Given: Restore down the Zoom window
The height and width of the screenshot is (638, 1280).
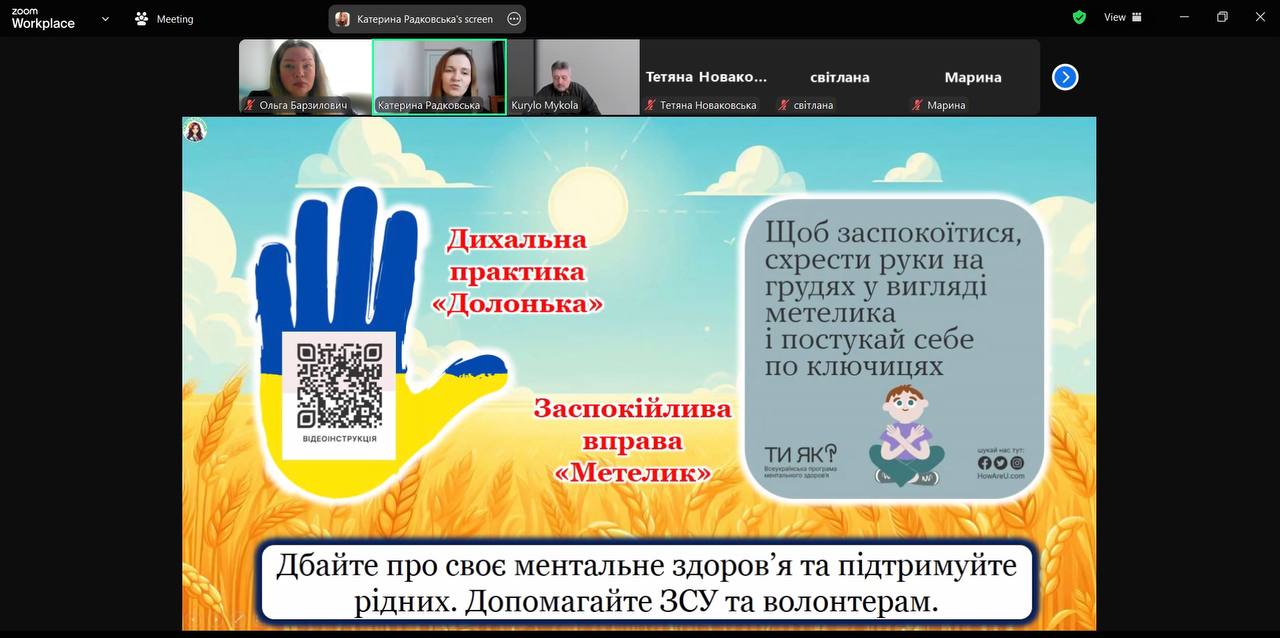Looking at the screenshot, I should [1221, 17].
